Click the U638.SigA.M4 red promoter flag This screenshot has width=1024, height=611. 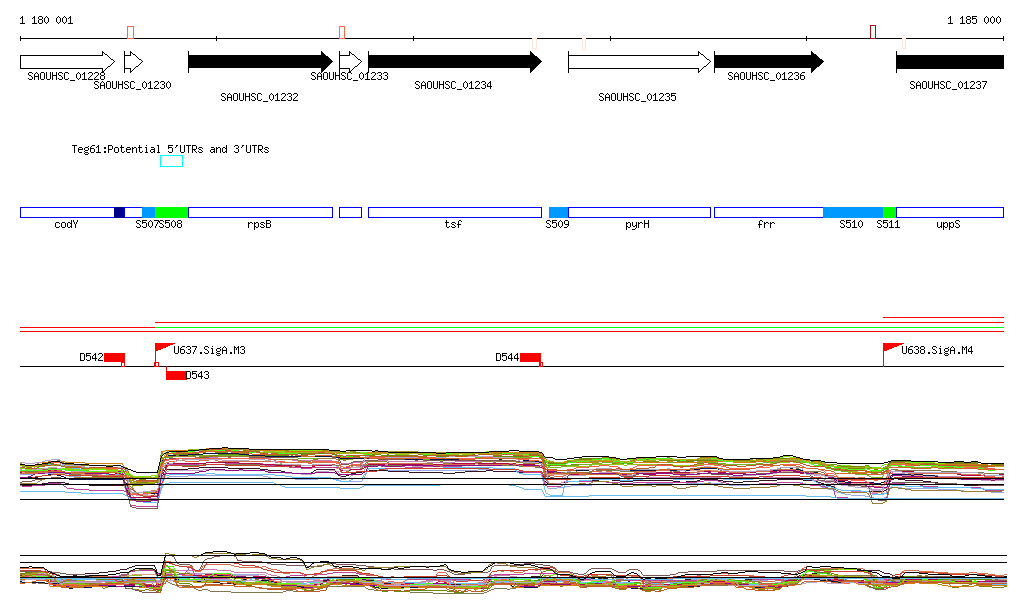pyautogui.click(x=892, y=347)
